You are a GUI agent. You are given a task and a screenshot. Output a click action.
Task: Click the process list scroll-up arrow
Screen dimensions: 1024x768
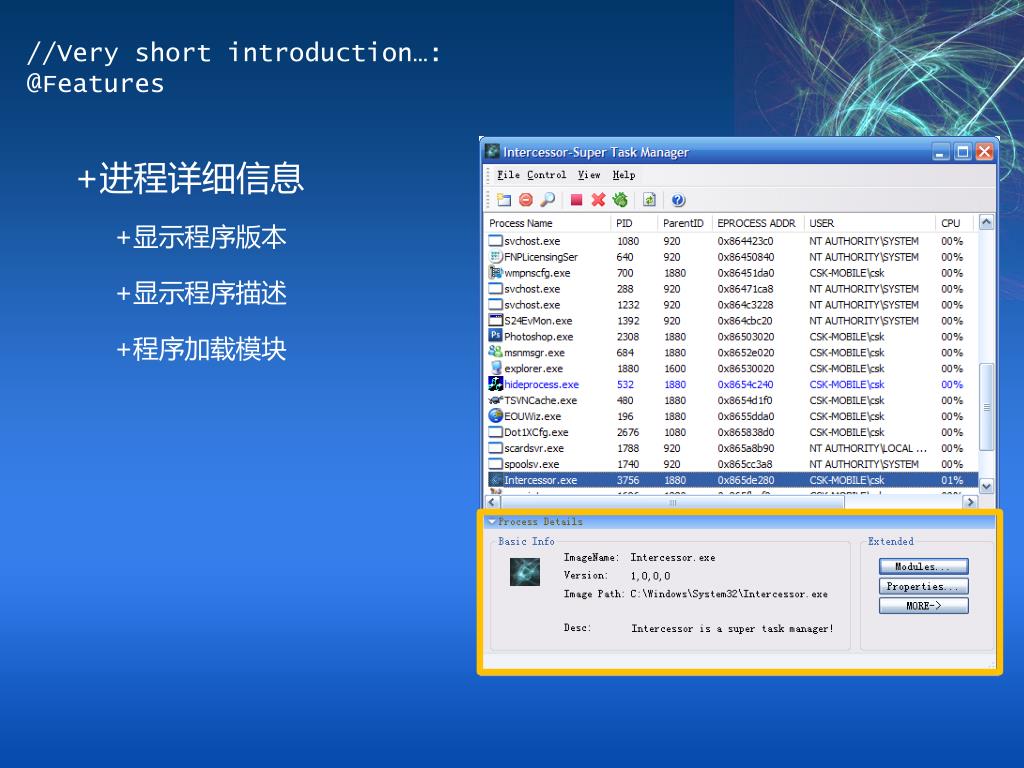click(986, 223)
